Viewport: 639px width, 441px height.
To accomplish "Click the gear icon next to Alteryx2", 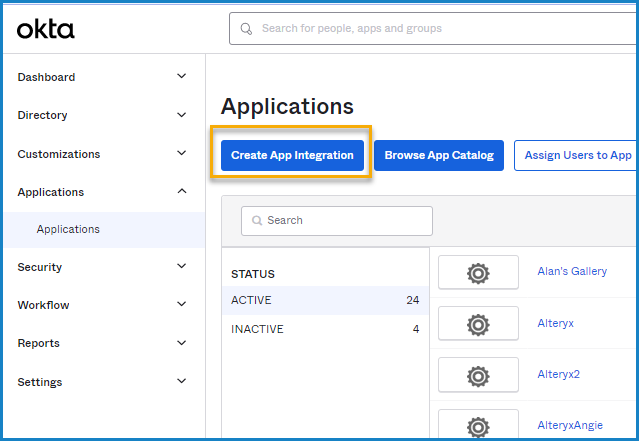I will (478, 375).
